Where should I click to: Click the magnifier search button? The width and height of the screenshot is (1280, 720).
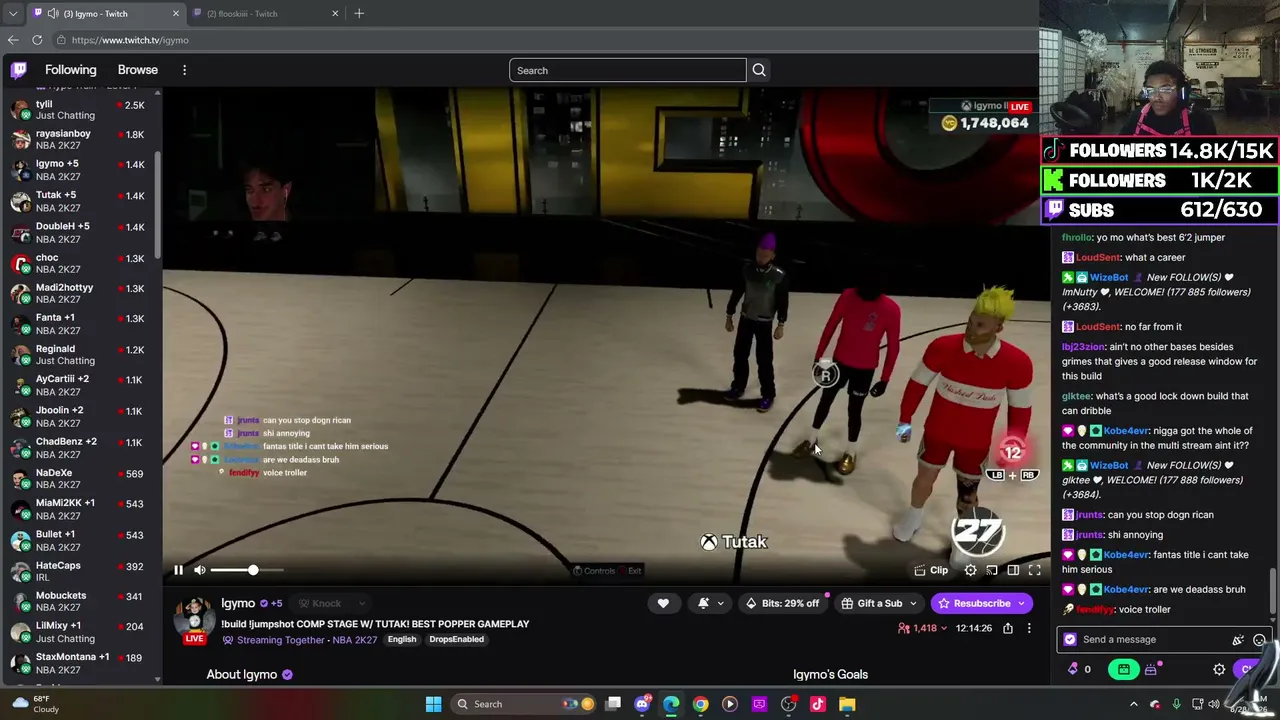coord(759,70)
